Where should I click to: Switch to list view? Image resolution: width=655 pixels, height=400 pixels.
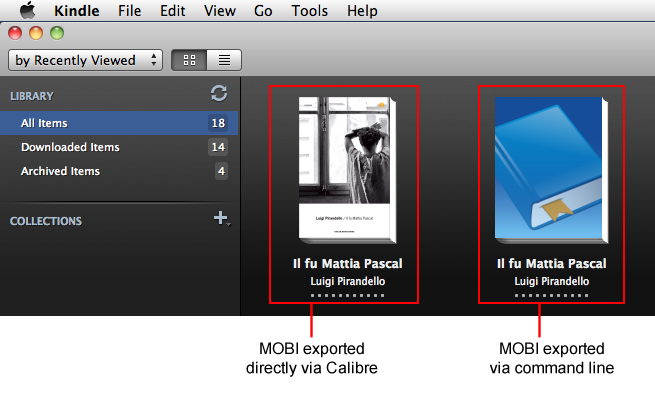click(224, 60)
